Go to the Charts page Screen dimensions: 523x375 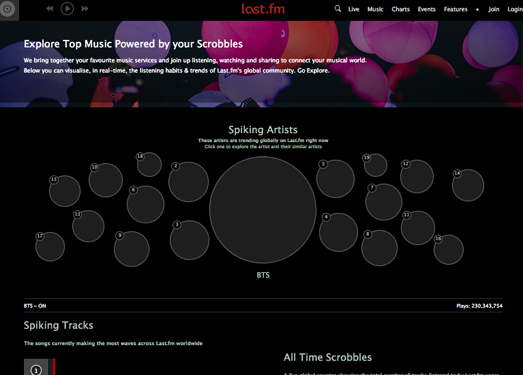point(400,9)
